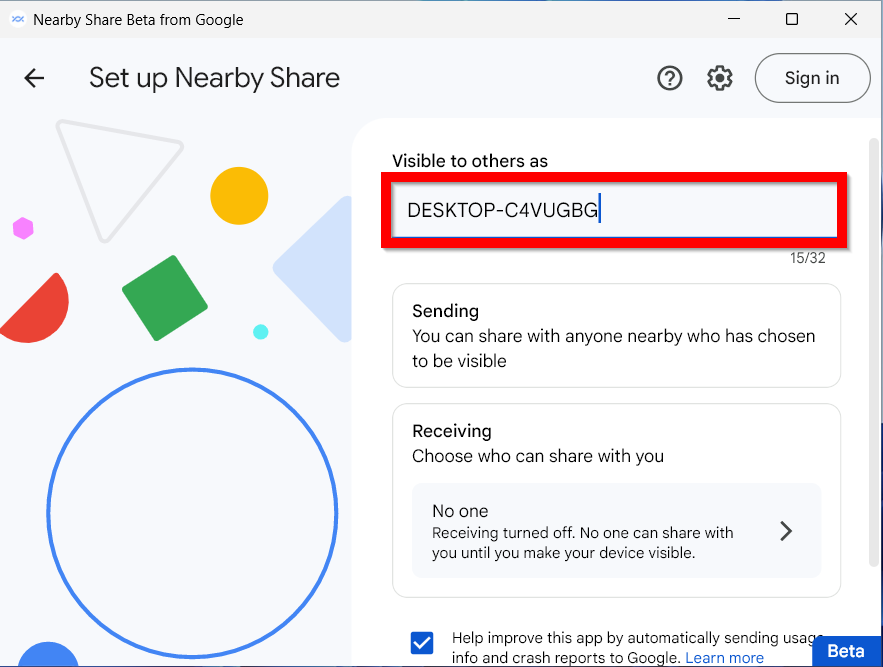
Task: Click the Receiving section heading
Action: [x=452, y=431]
